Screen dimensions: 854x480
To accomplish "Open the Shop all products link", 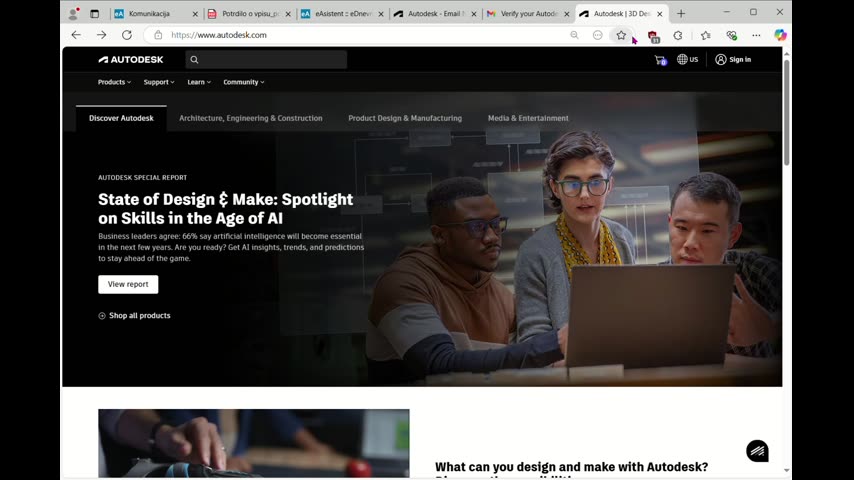I will [x=134, y=315].
